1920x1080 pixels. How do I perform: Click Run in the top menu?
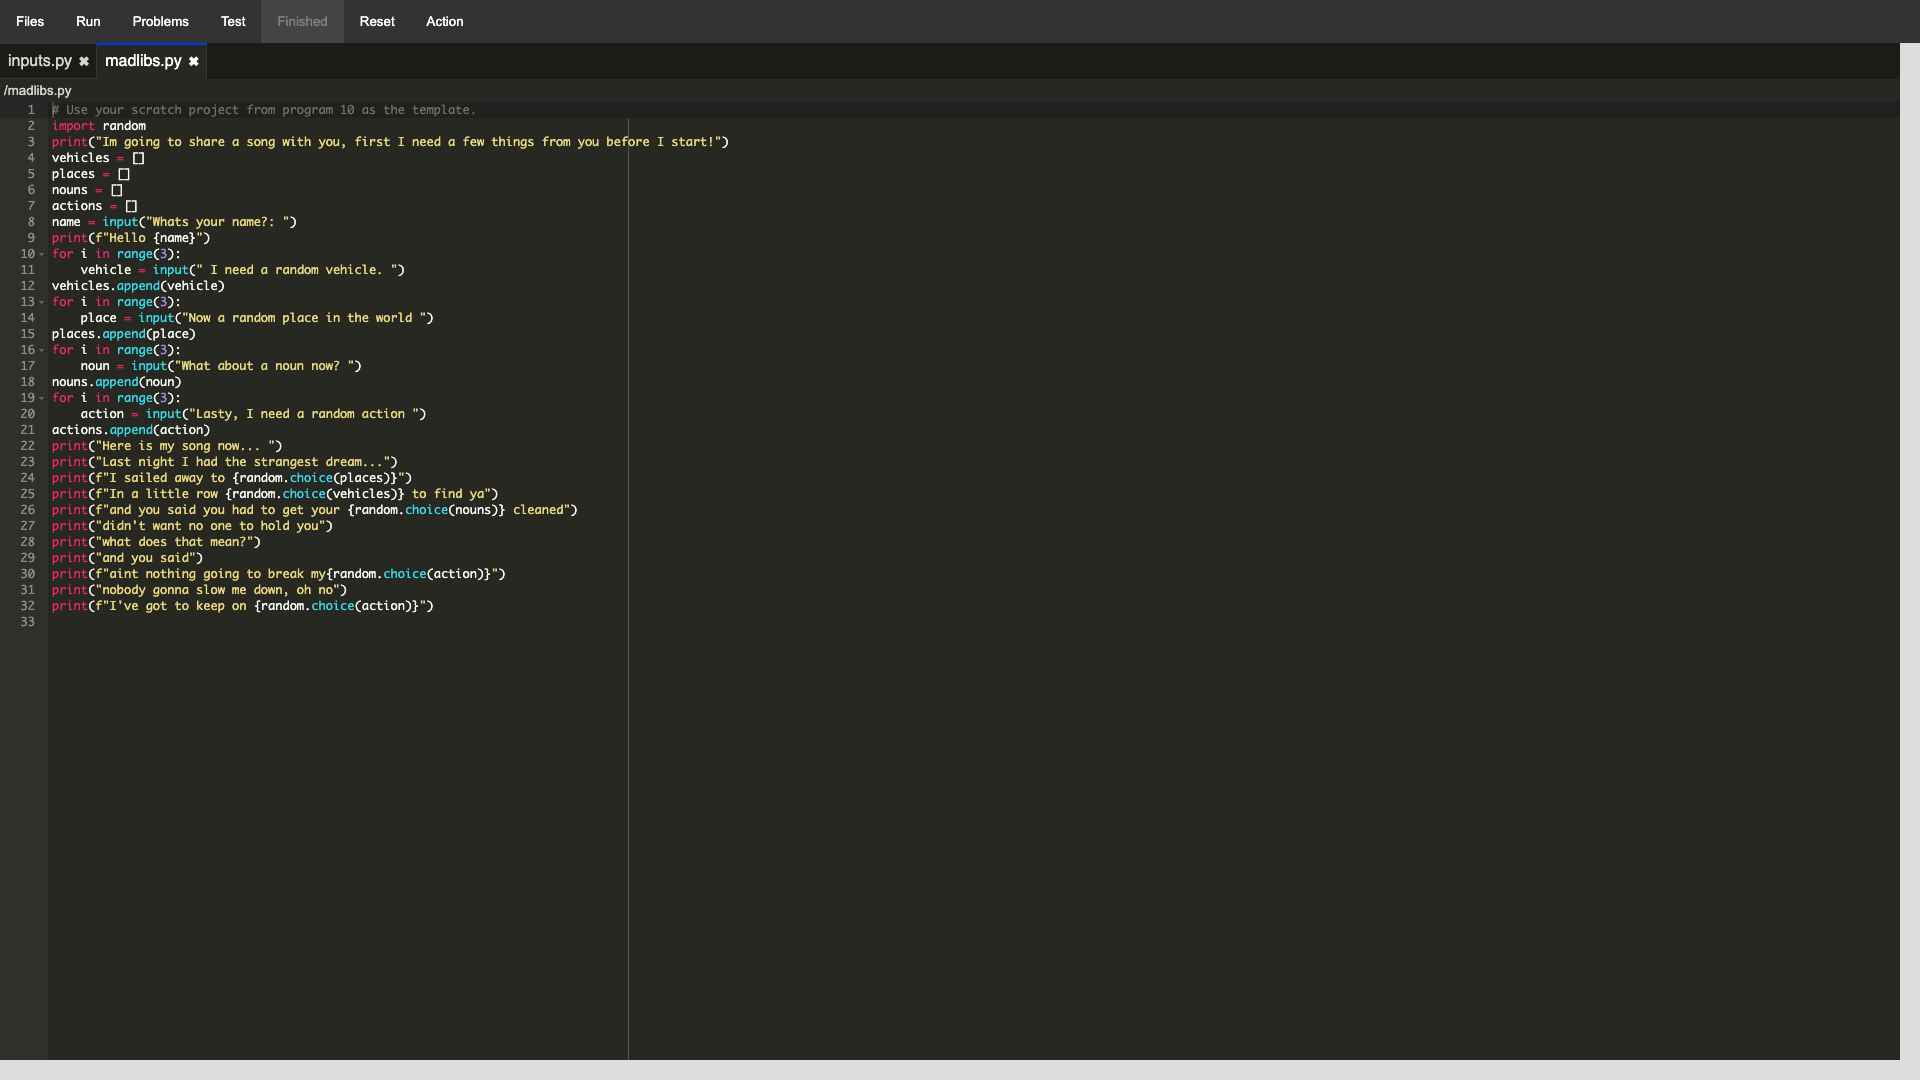pyautogui.click(x=88, y=21)
